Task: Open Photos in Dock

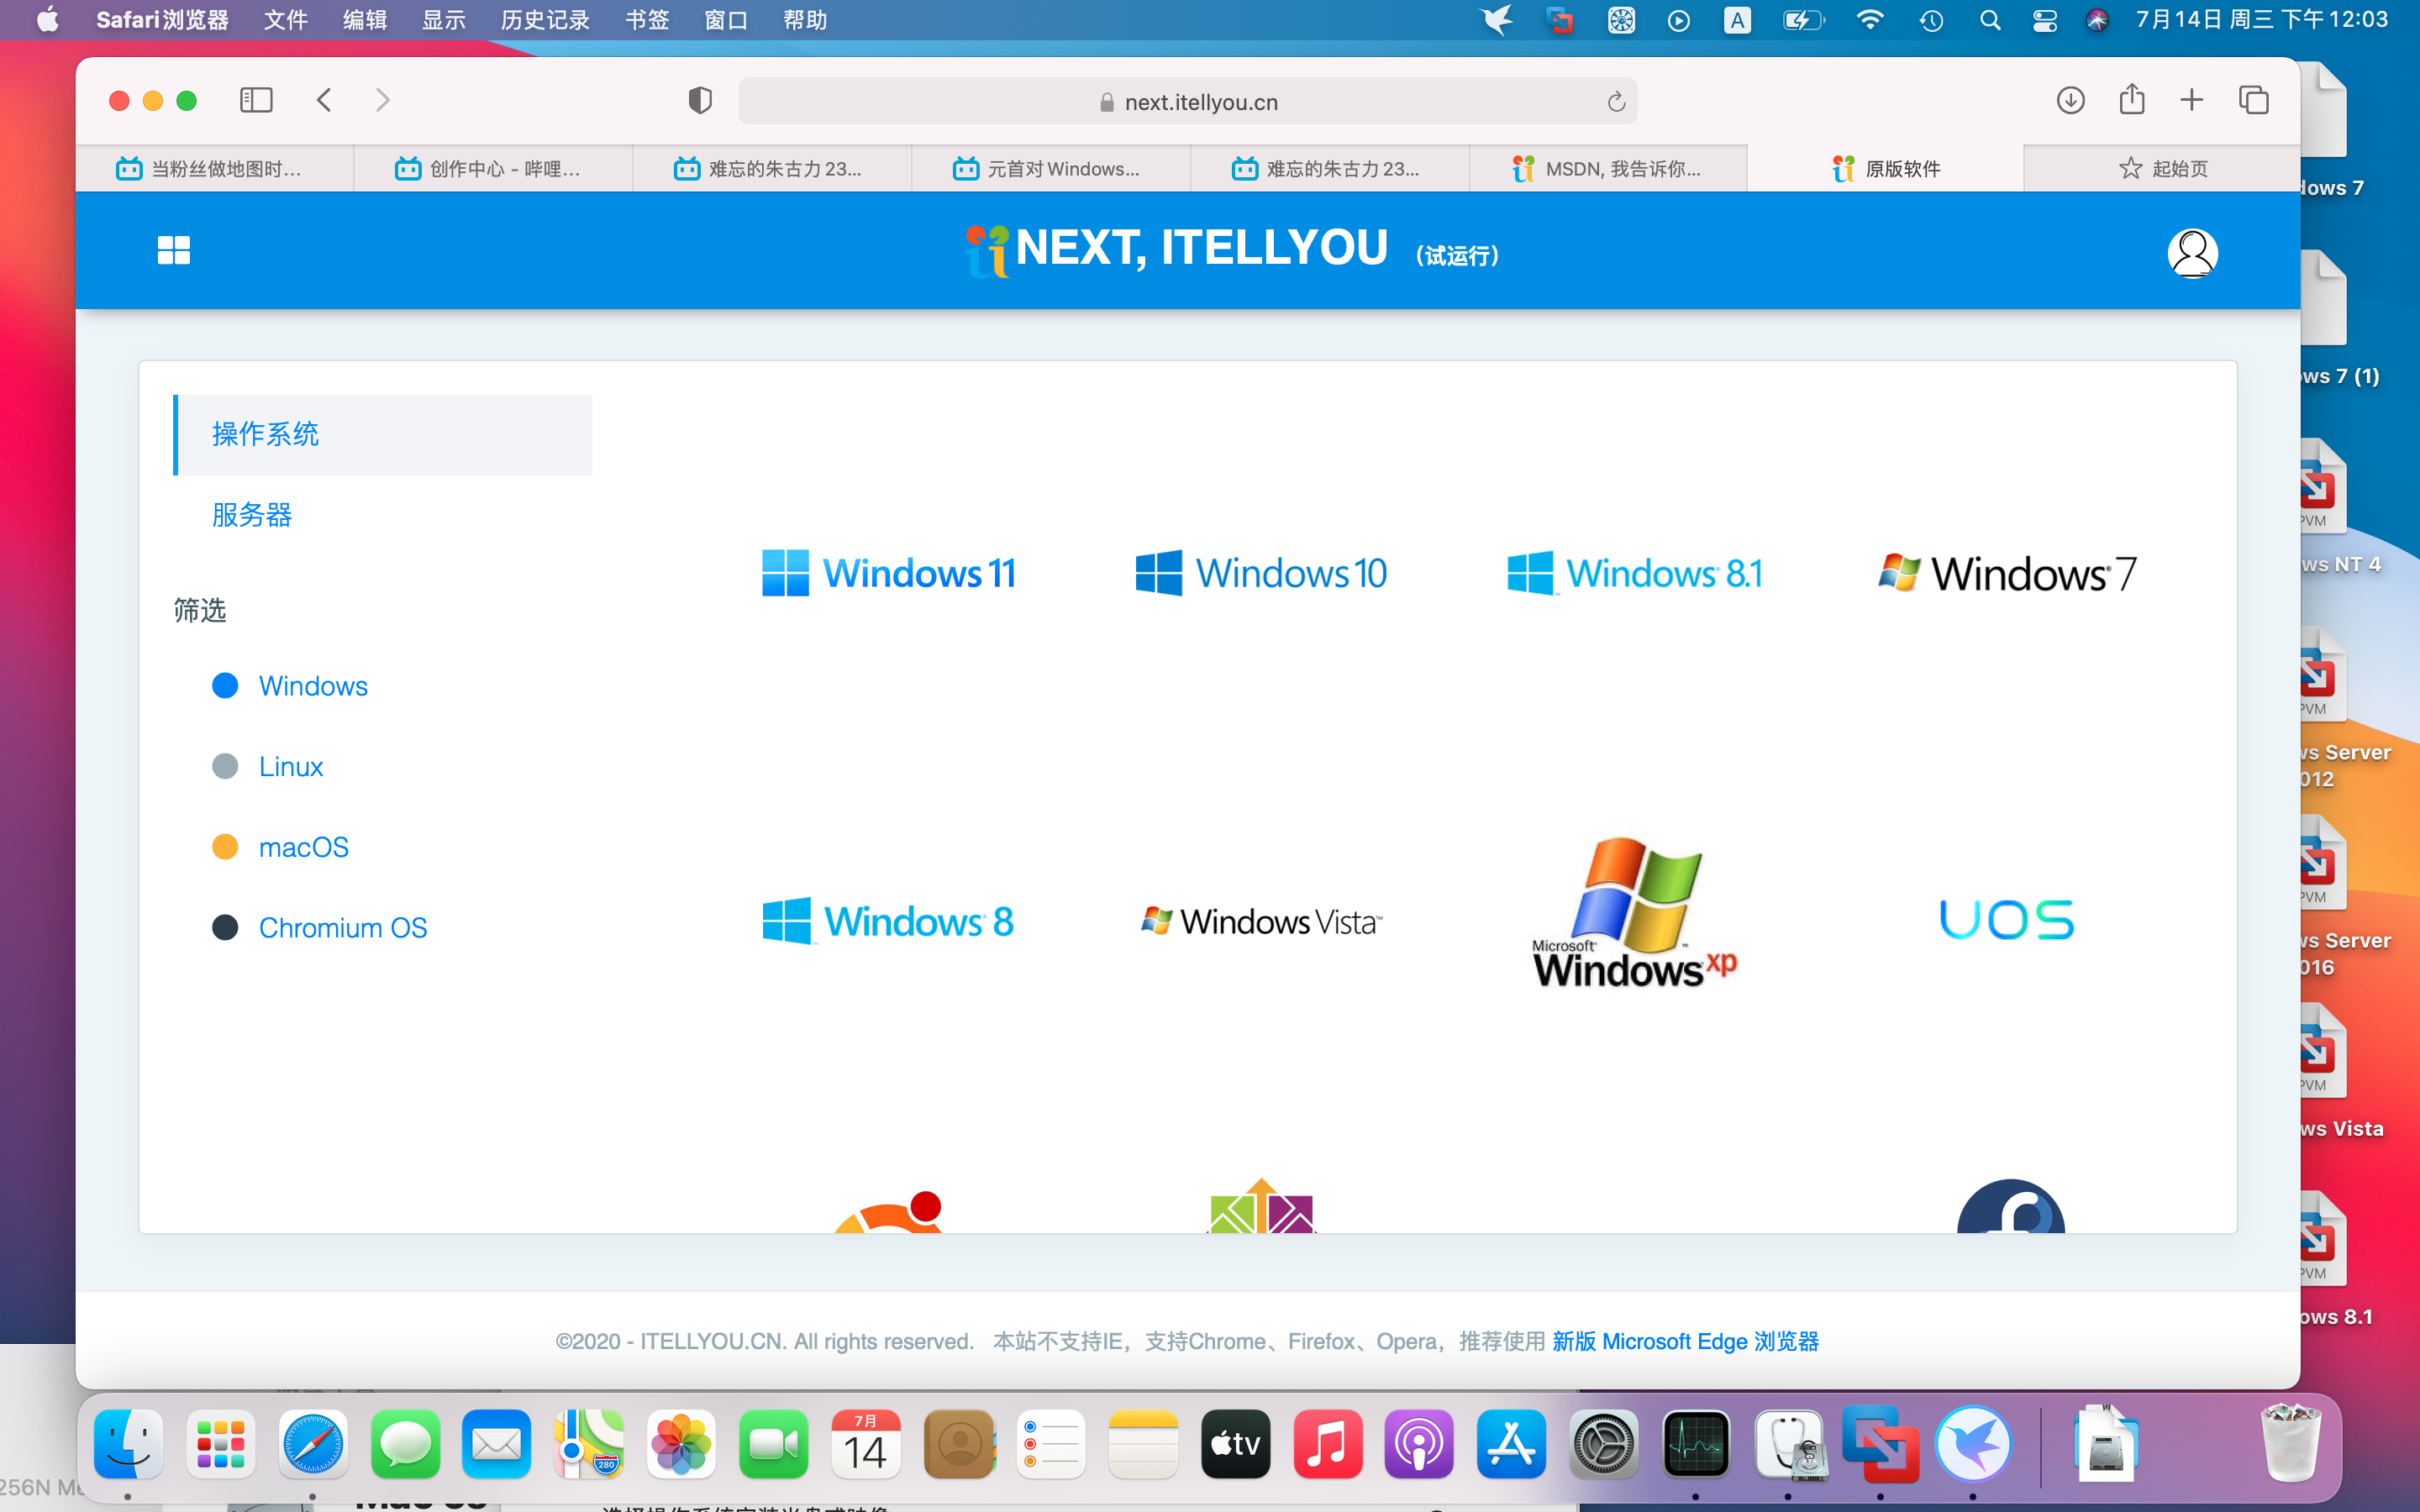Action: [x=681, y=1444]
